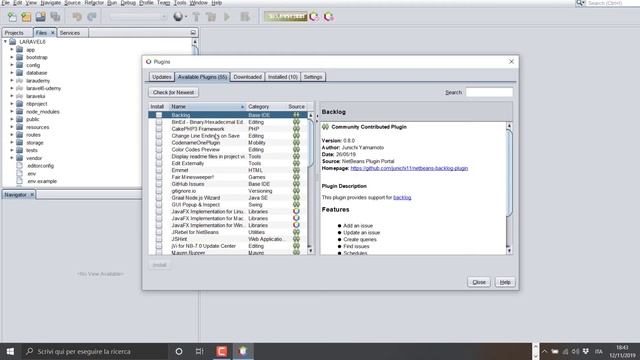Click the red recorder app on taskbar
The width and height of the screenshot is (640, 360).
point(222,351)
